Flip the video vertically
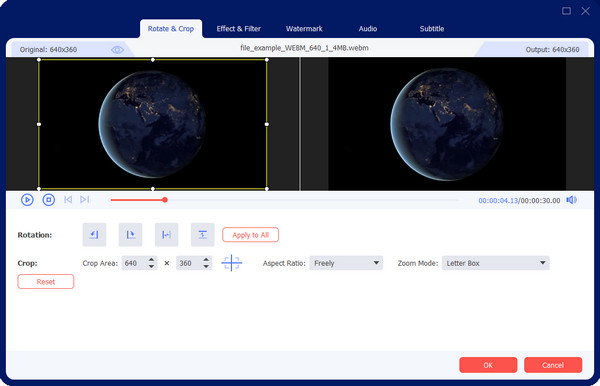This screenshot has height=386, width=600. pyautogui.click(x=202, y=235)
